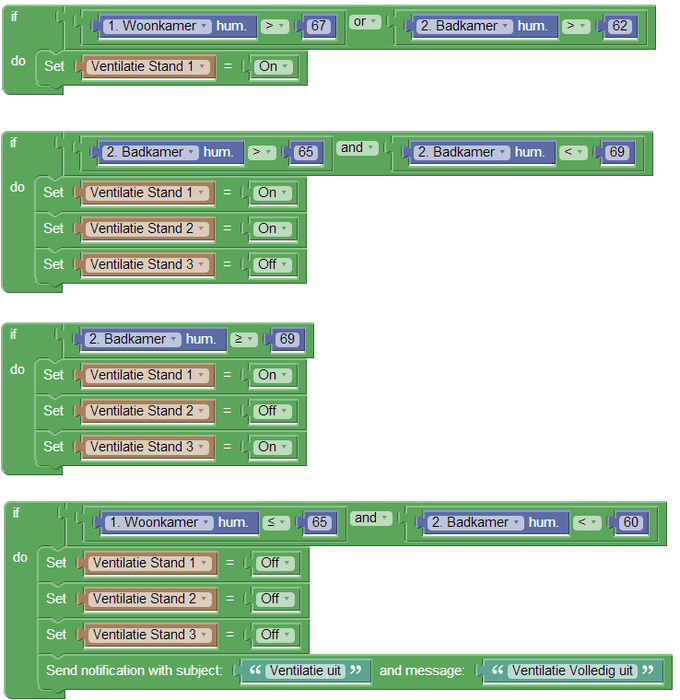Open the '≥' comparison operator dropdown
680x700 pixels.
244,339
